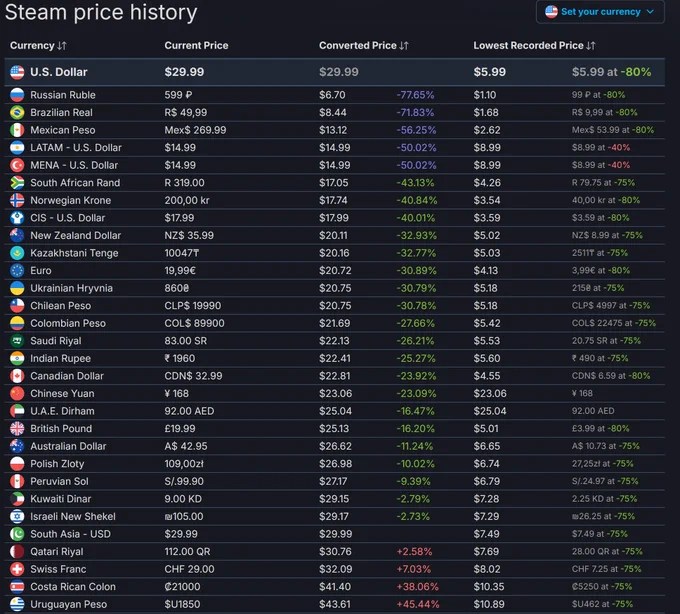680x614 pixels.
Task: Click the Ukrainian Hryvnia flag icon
Action: click(17, 288)
